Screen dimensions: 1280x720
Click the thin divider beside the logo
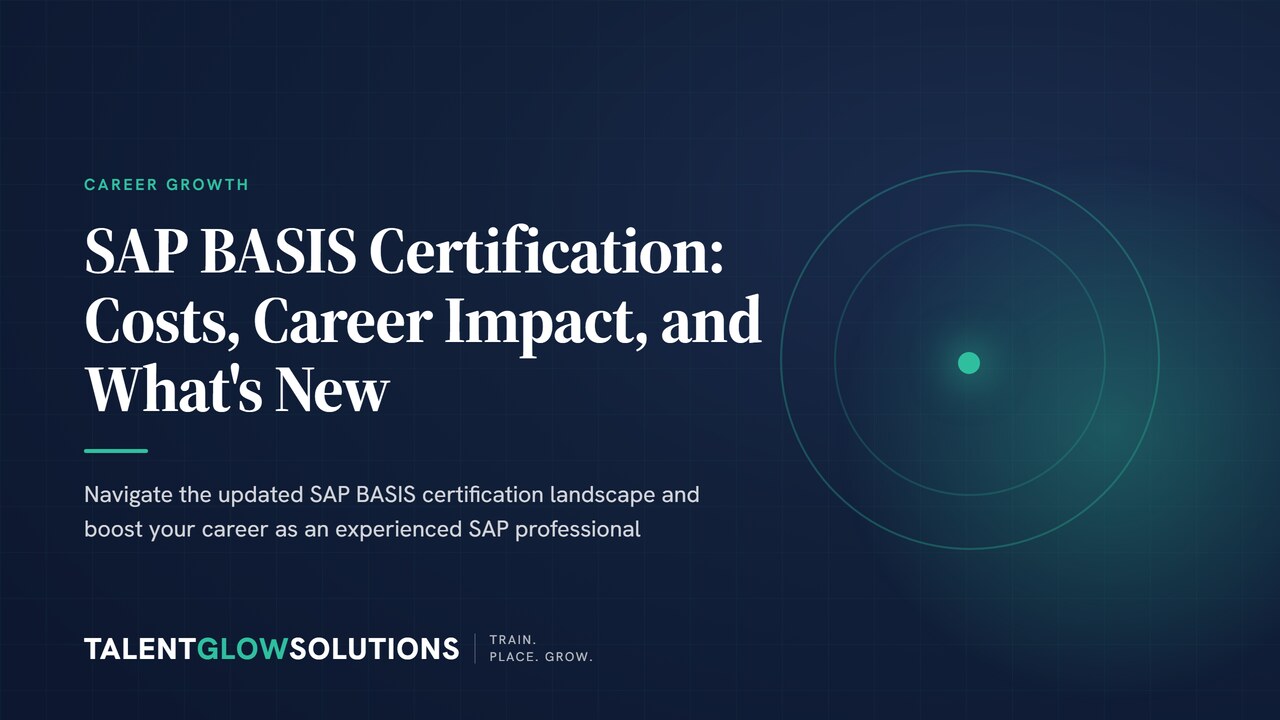click(474, 648)
